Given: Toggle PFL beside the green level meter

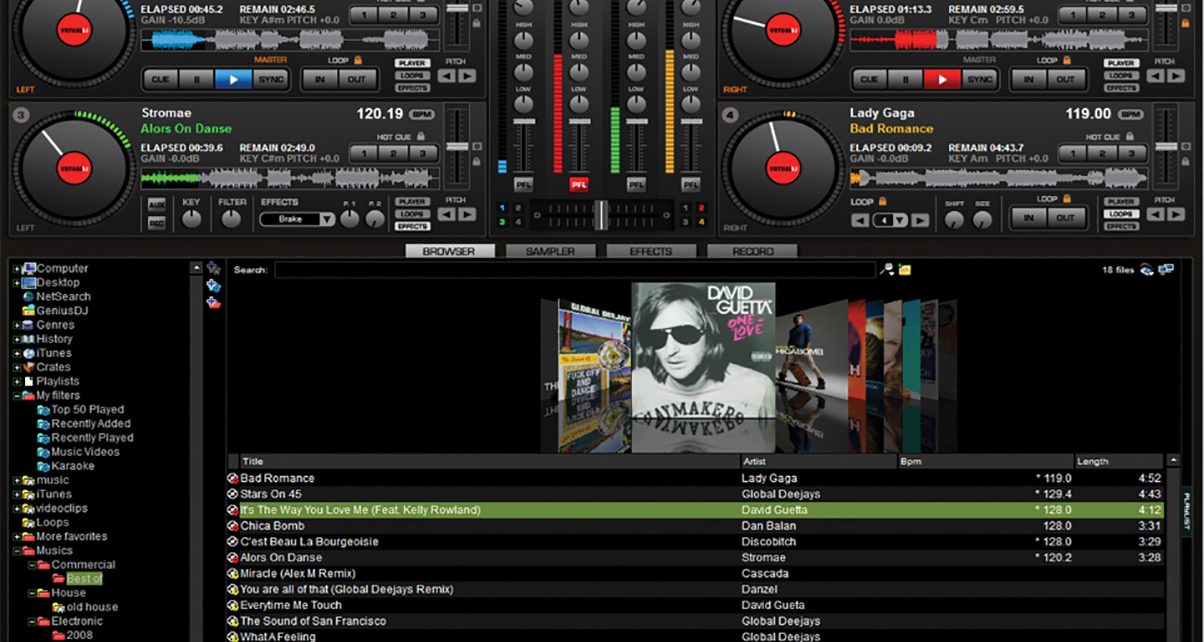Looking at the screenshot, I should click(x=636, y=184).
